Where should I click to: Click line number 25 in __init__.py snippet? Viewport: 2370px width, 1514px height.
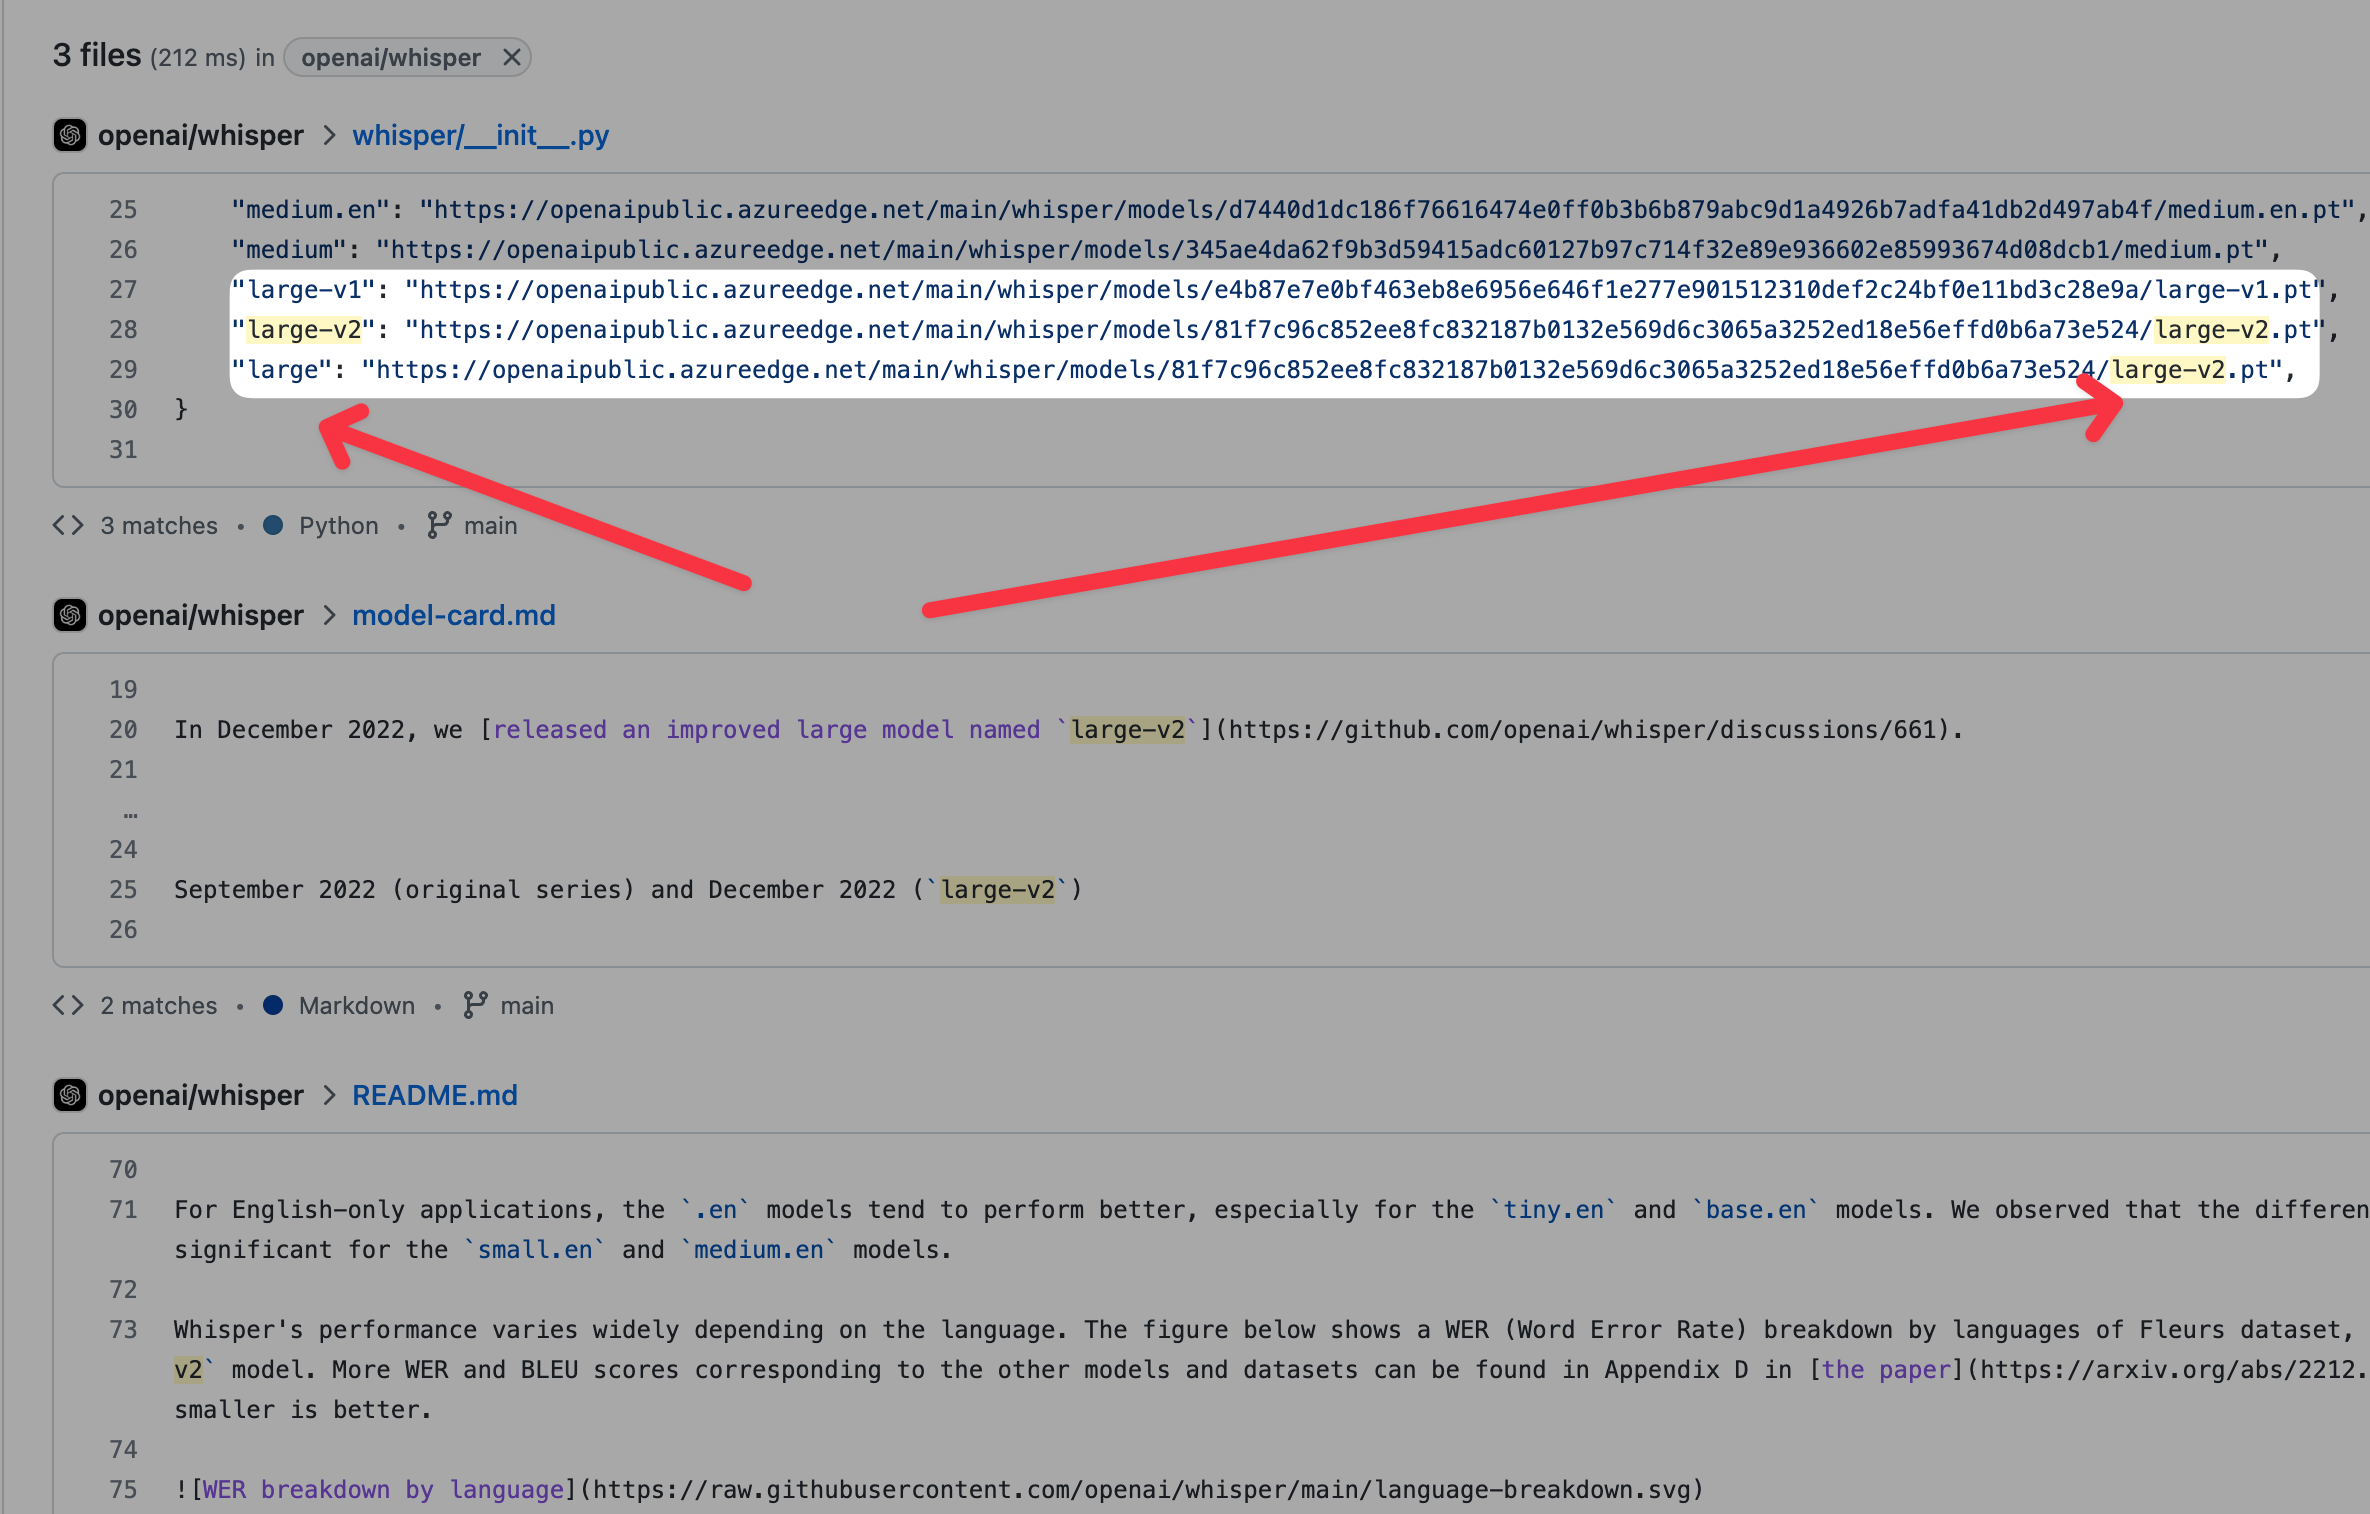(x=123, y=209)
